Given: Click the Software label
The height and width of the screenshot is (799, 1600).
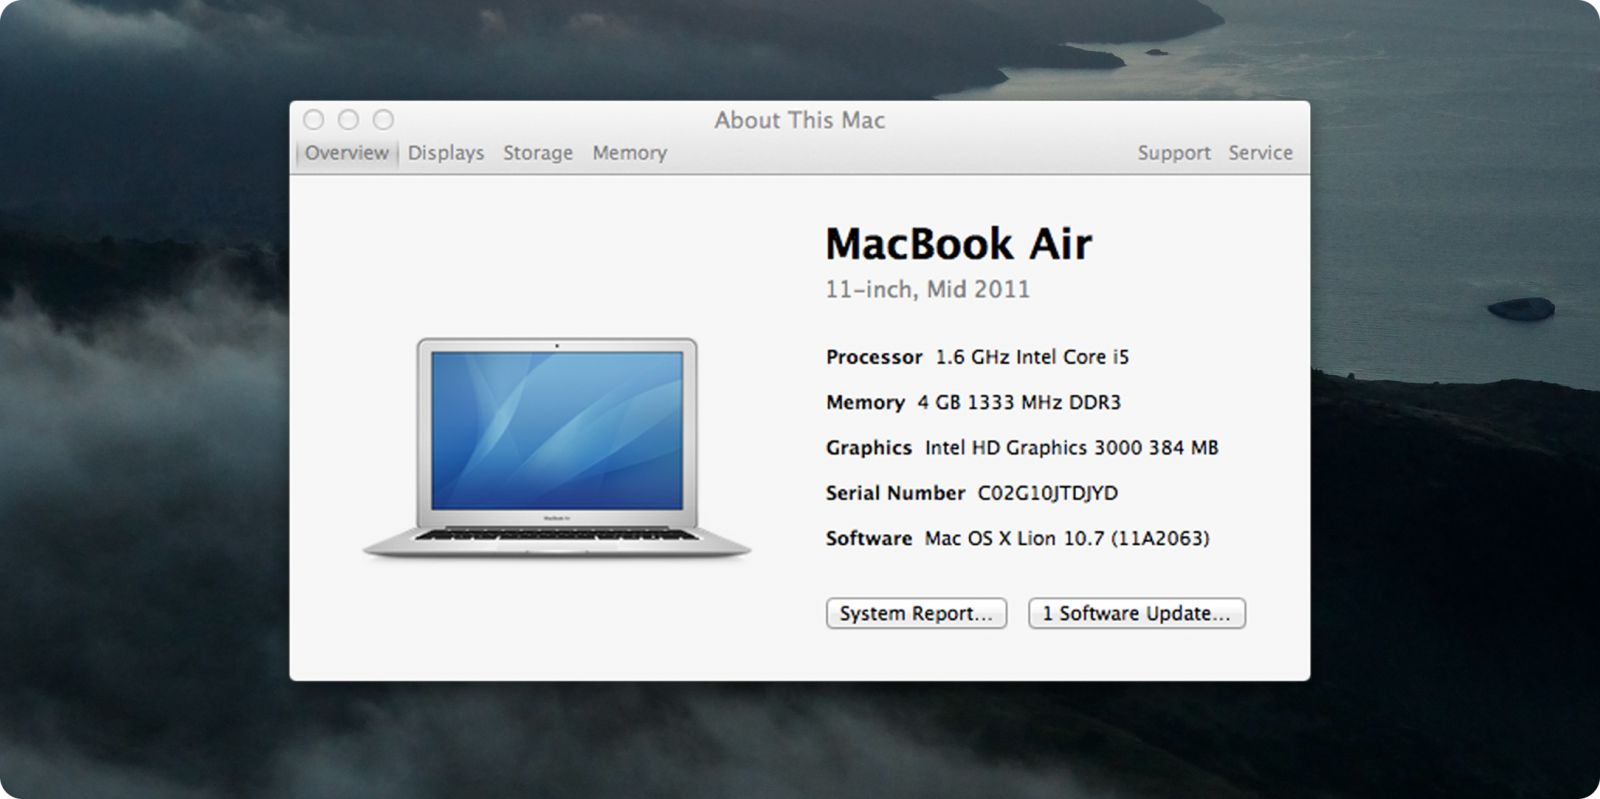Looking at the screenshot, I should [x=869, y=538].
